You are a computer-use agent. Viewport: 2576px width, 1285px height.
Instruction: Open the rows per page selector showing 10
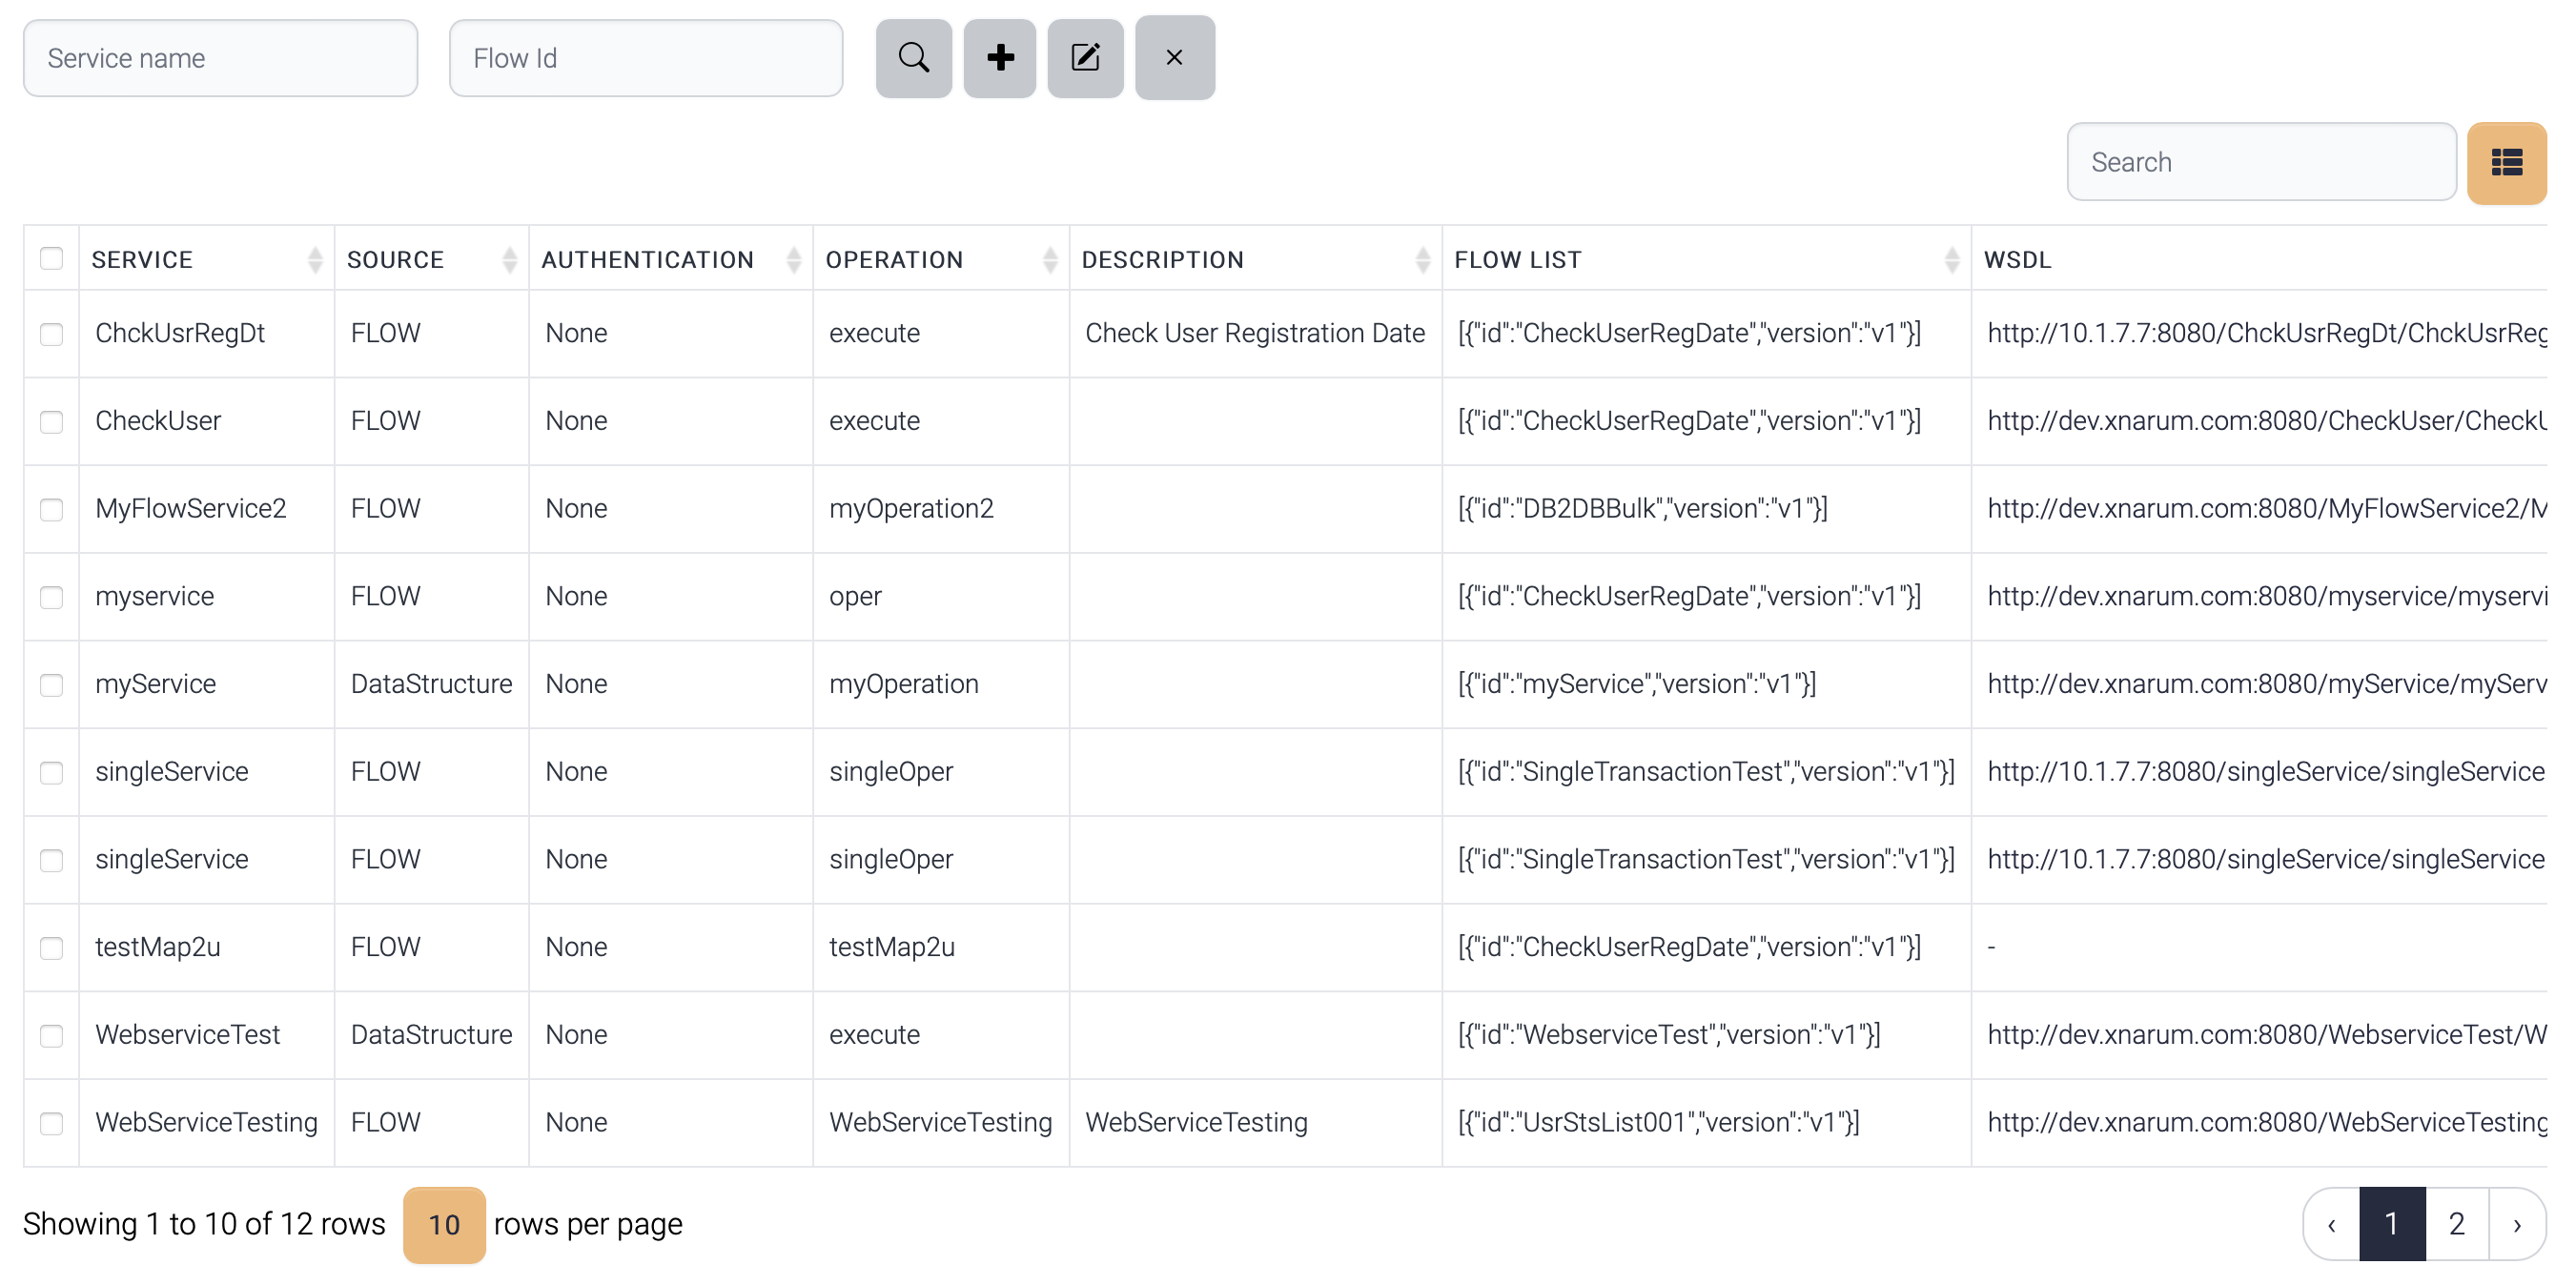tap(444, 1223)
